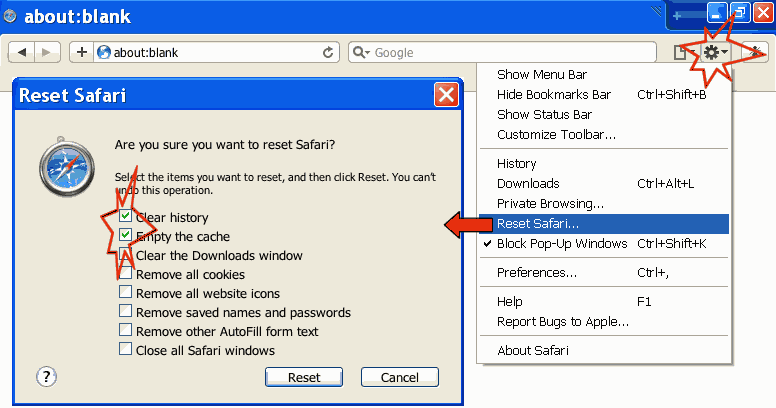
Task: Click the about:blank address field
Action: point(210,52)
